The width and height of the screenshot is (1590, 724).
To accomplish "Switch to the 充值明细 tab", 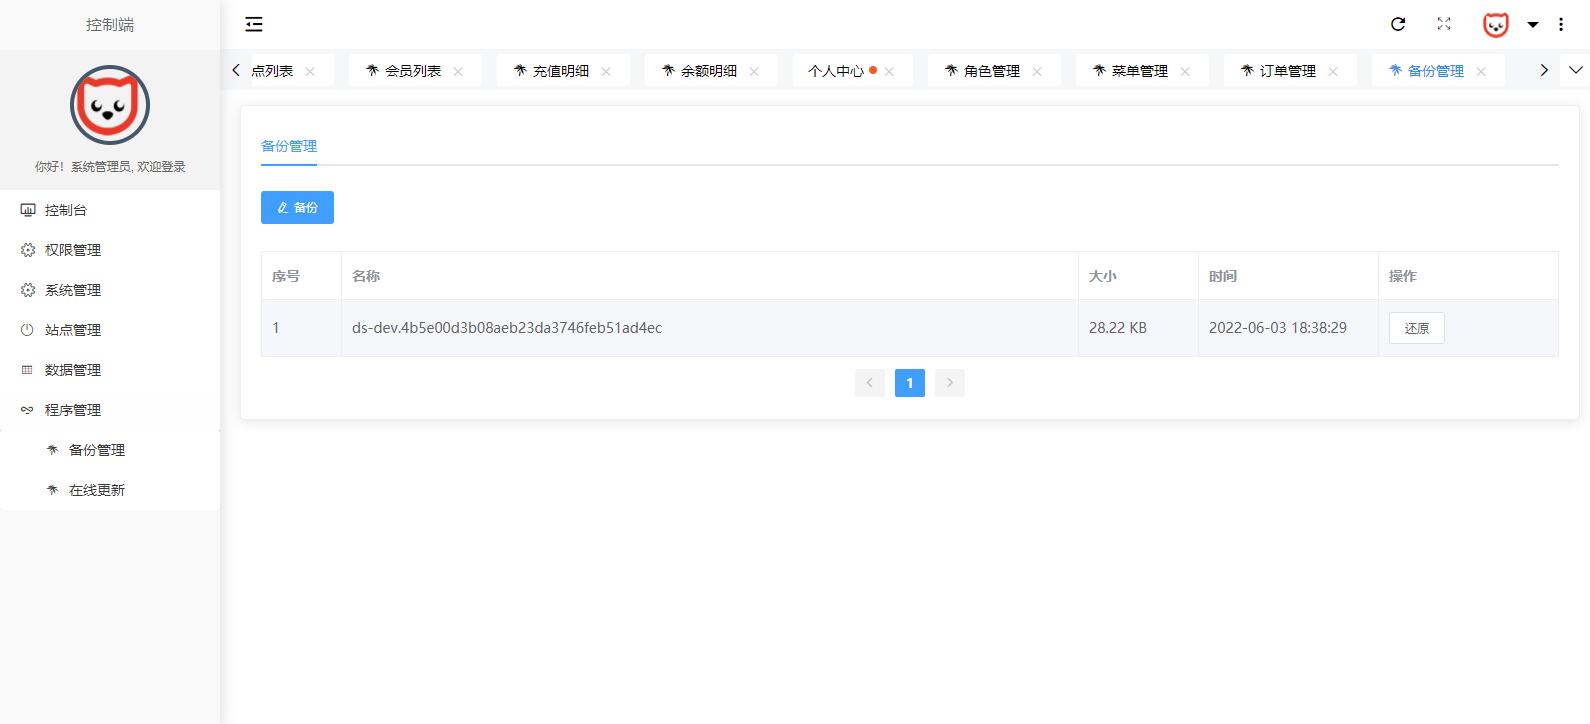I will (x=560, y=71).
